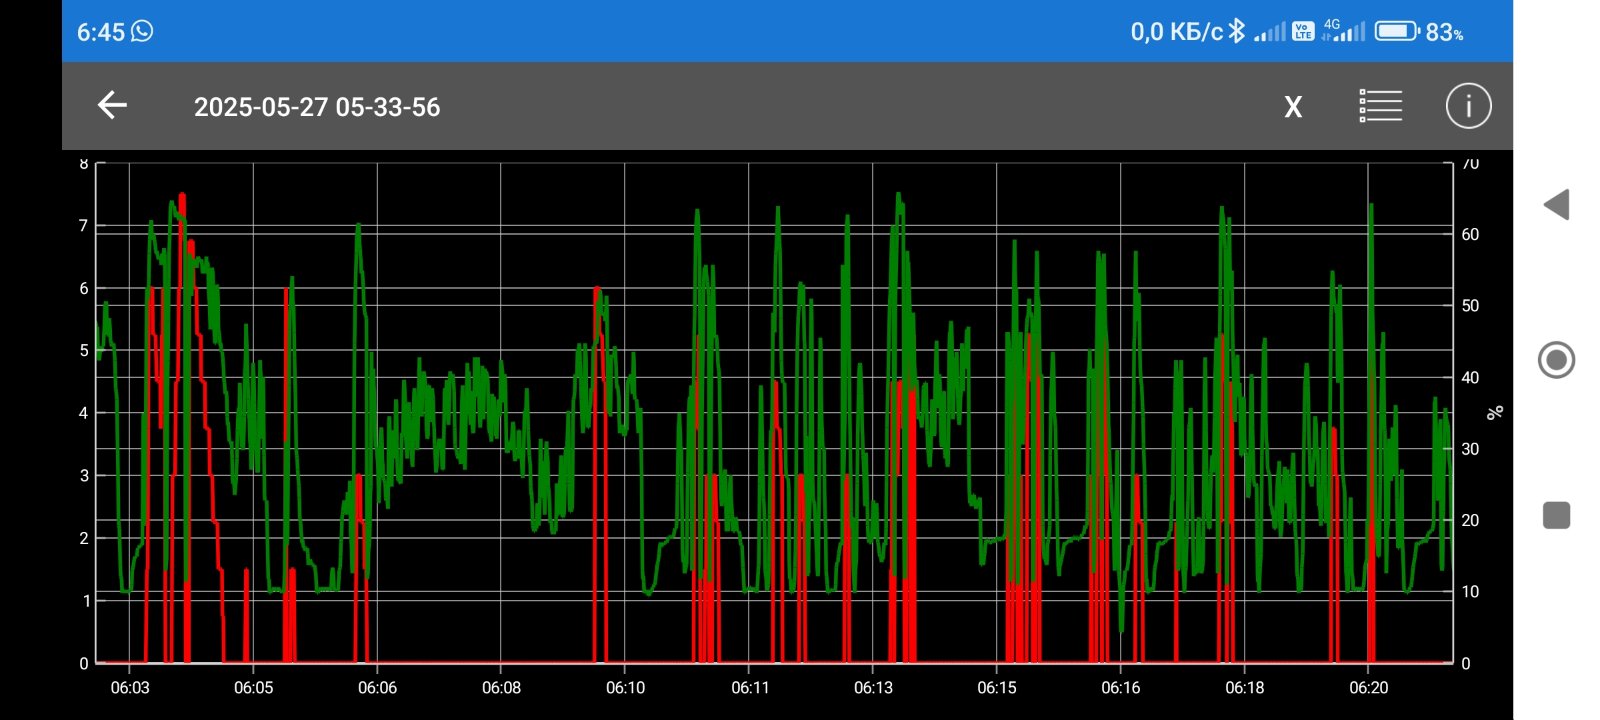The width and height of the screenshot is (1600, 720).
Task: Tap the 06:13 time axis label
Action: (x=873, y=688)
